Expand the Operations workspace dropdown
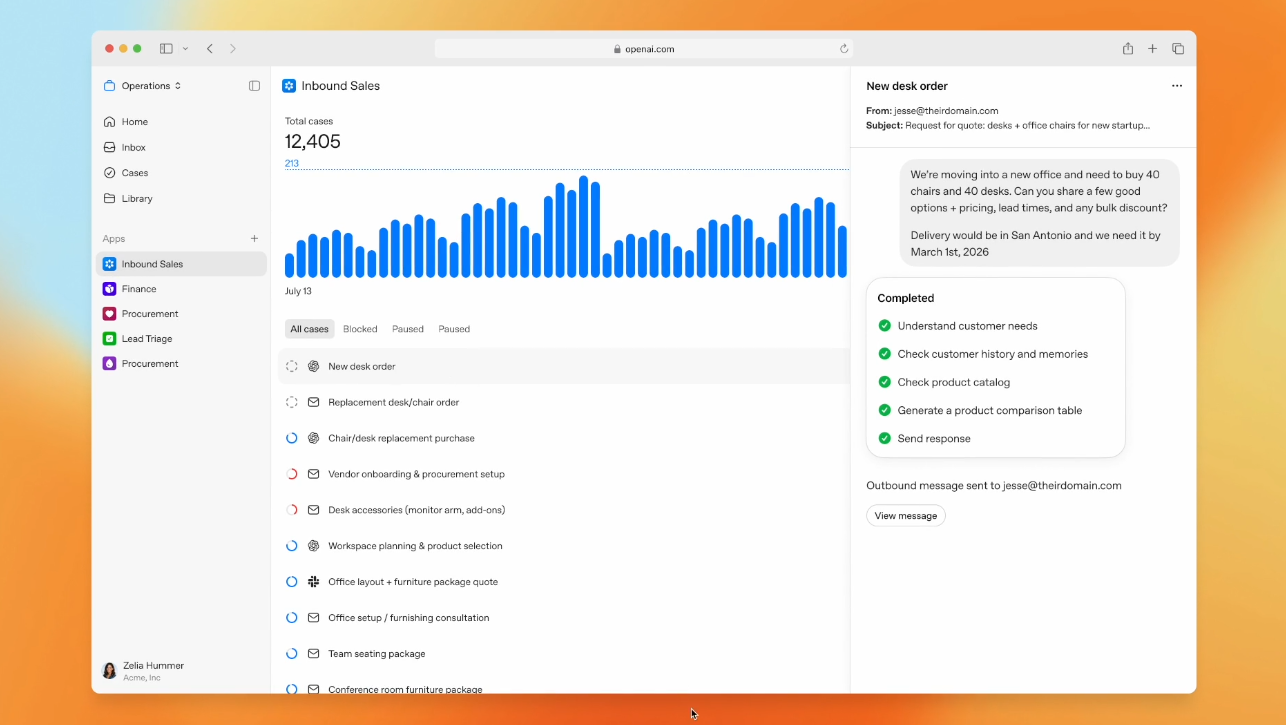The width and height of the screenshot is (1286, 725). tap(143, 86)
